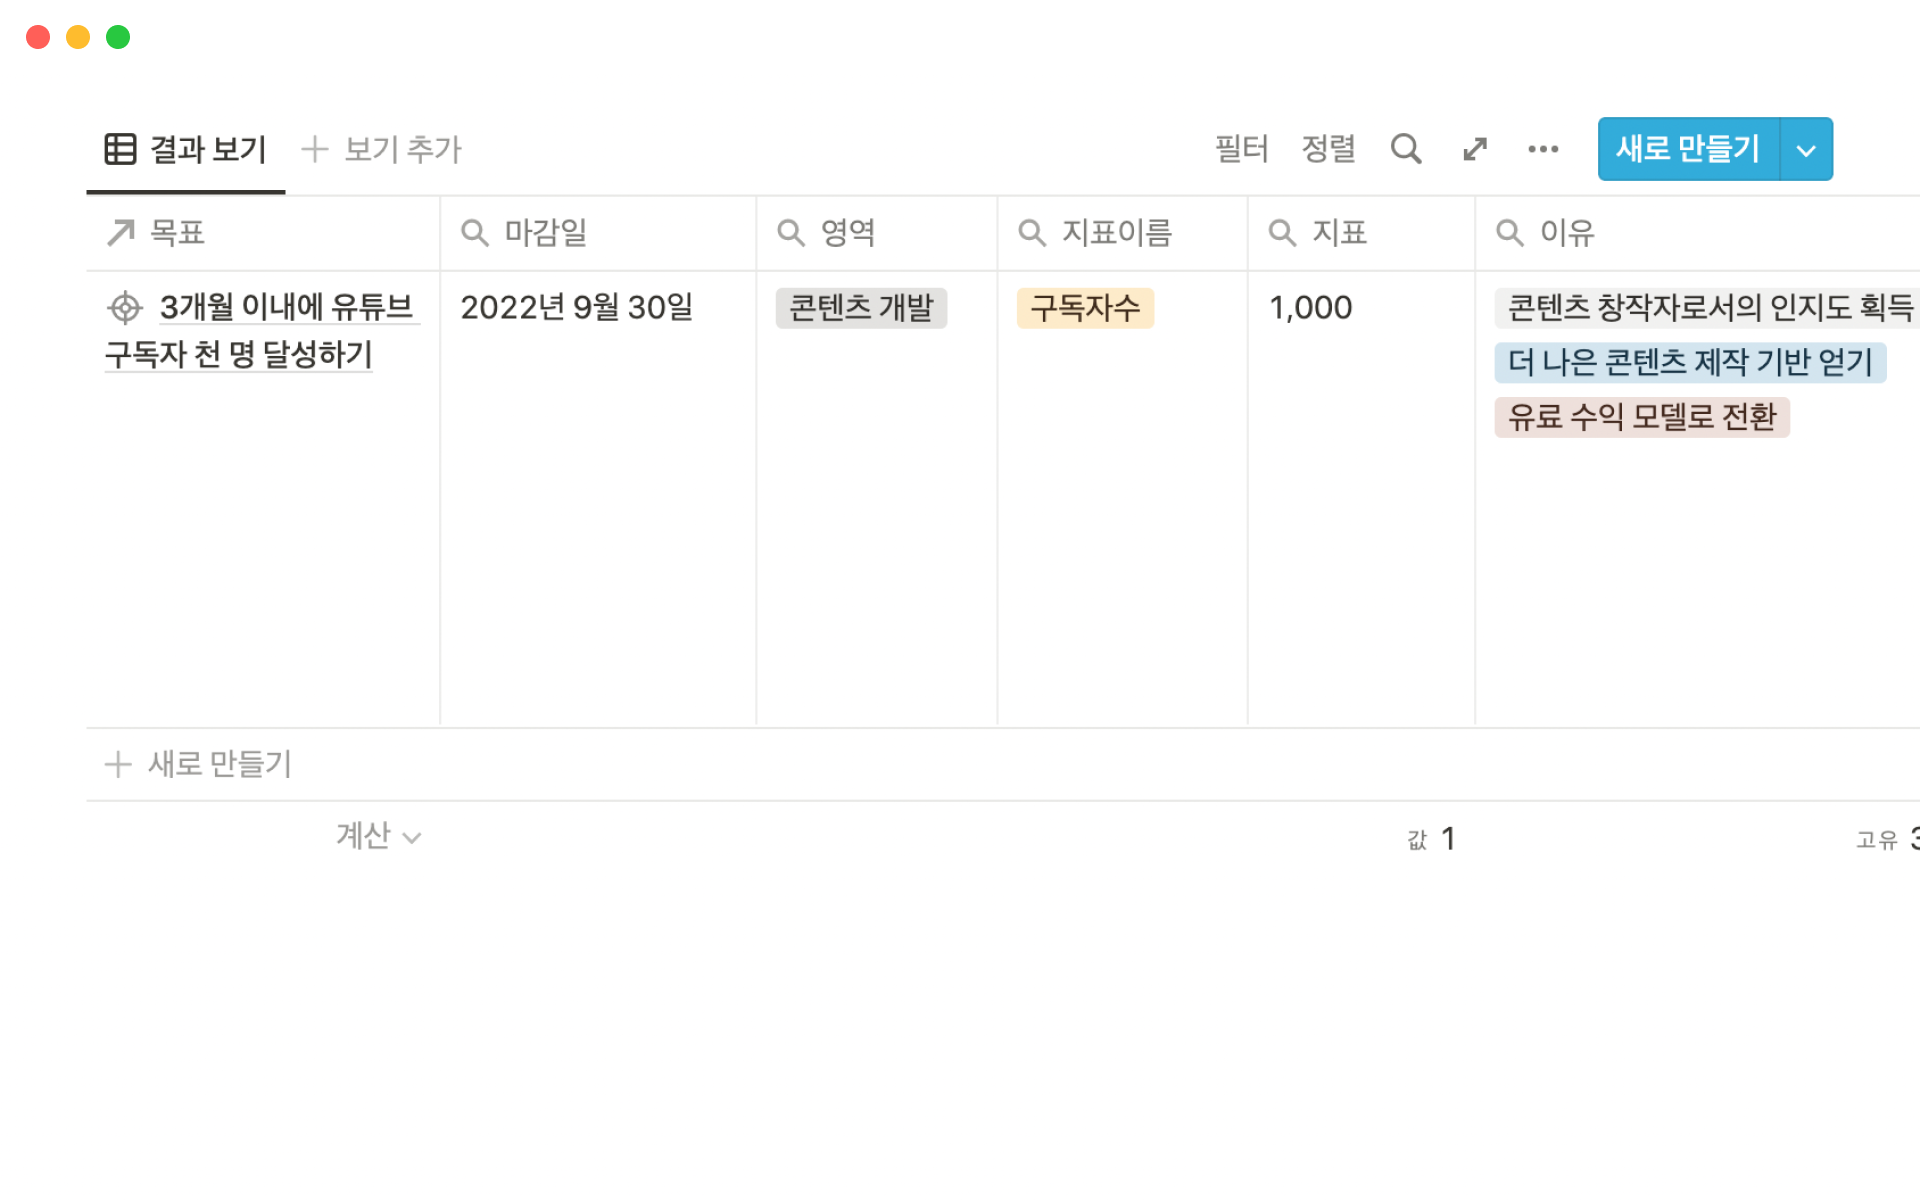Click the arrow icon in 목표 column header
Screen dimensions: 1920x1200
coord(121,233)
